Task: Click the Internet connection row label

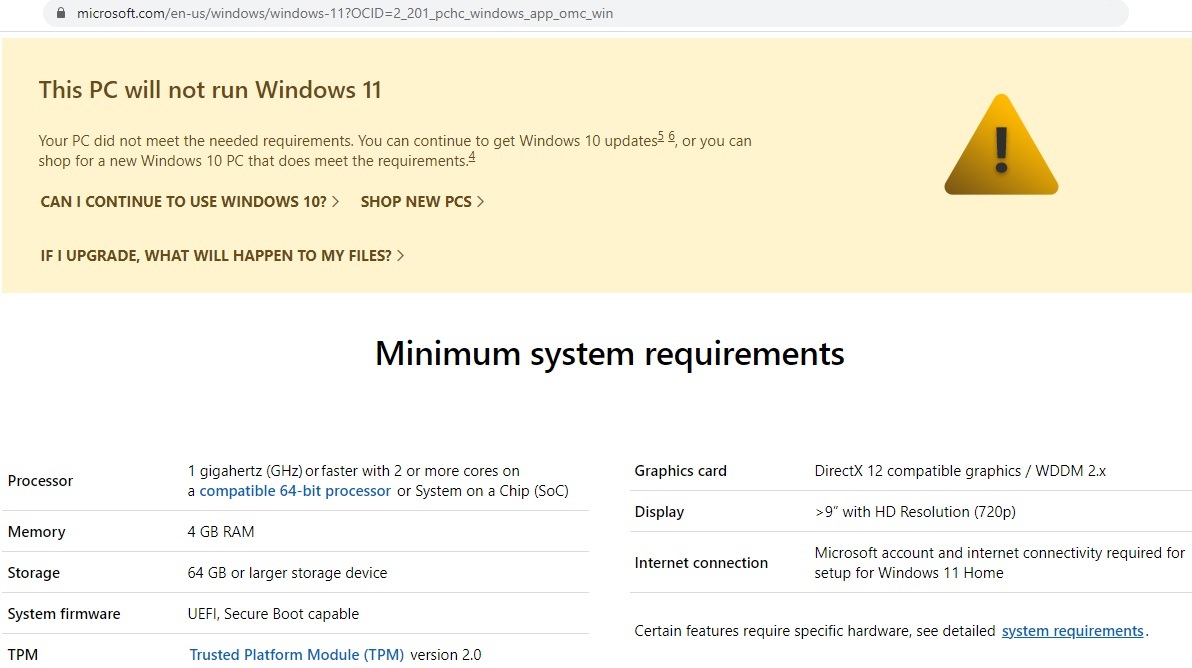Action: (701, 563)
